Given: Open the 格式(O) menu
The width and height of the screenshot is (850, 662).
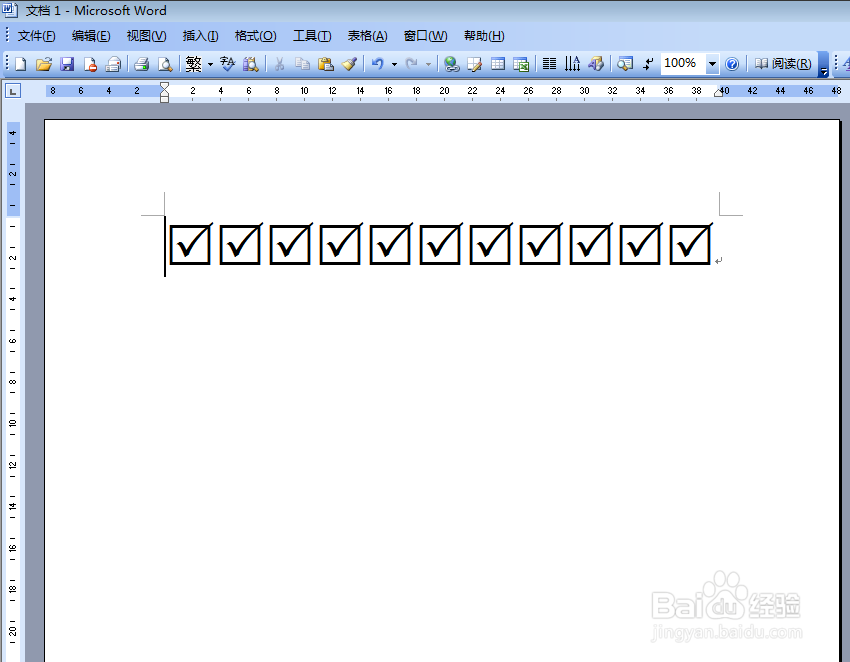Looking at the screenshot, I should (x=255, y=36).
